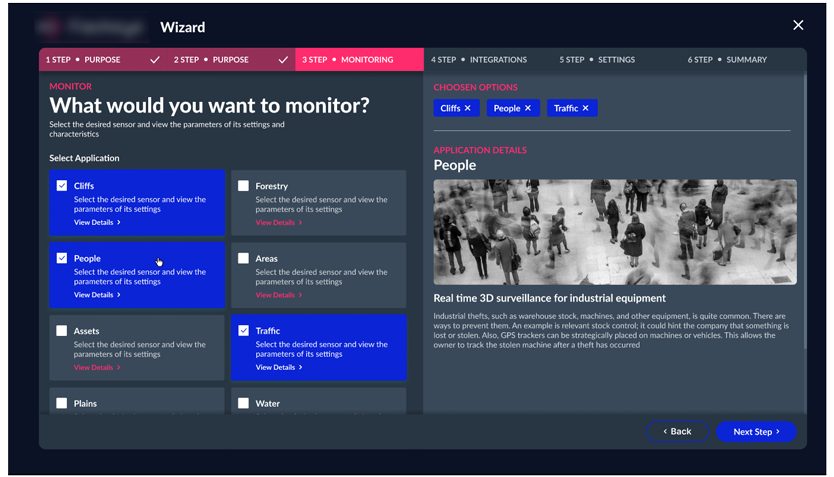Expand View Details under Areas

tap(278, 295)
